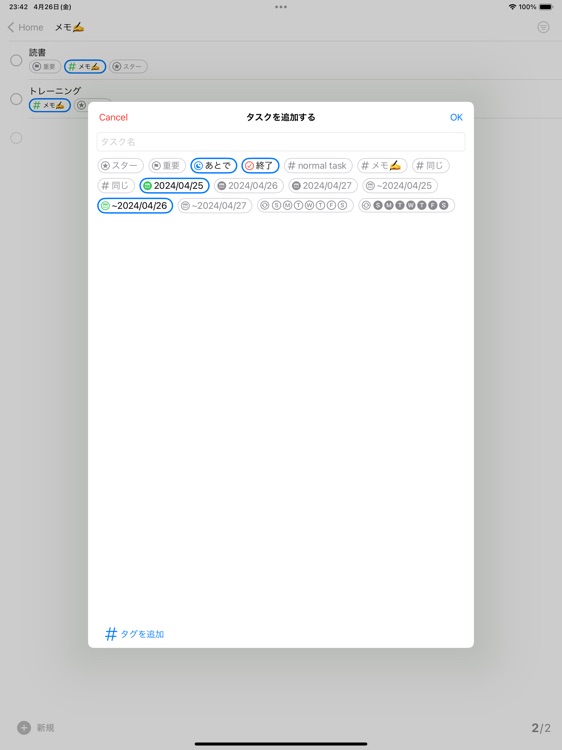Open the filter menu icon at top right
This screenshot has width=562, height=750.
click(x=543, y=27)
